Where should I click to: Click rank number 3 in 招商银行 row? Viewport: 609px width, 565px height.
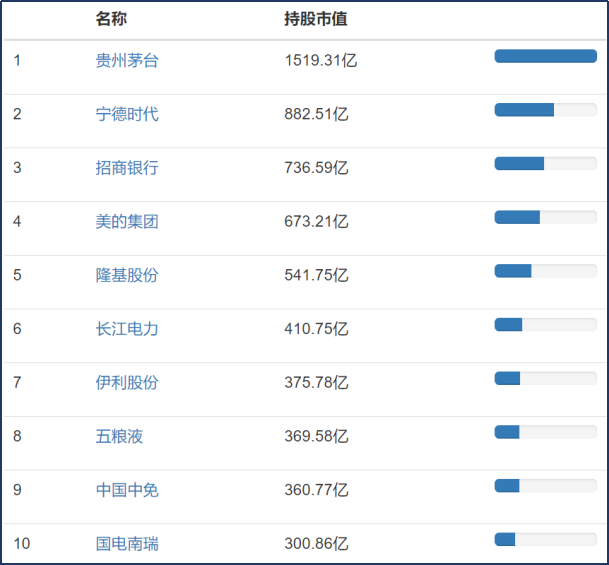pyautogui.click(x=17, y=168)
